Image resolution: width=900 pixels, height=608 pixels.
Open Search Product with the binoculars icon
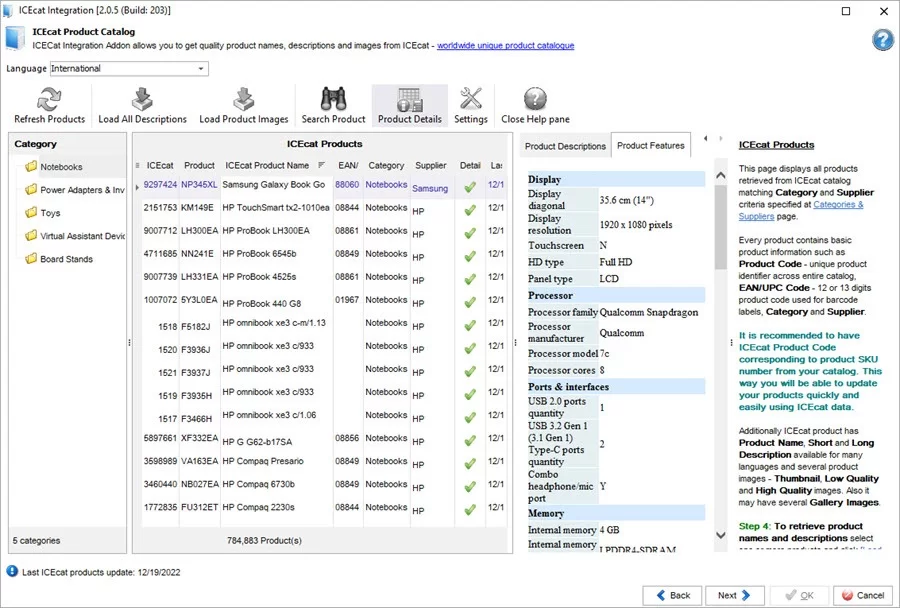(333, 100)
